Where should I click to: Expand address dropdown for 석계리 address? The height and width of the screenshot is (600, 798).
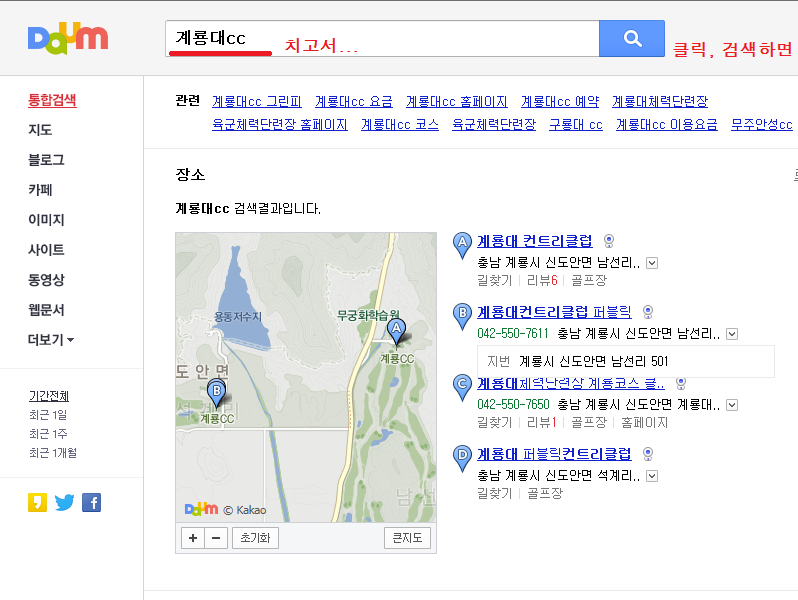(652, 476)
